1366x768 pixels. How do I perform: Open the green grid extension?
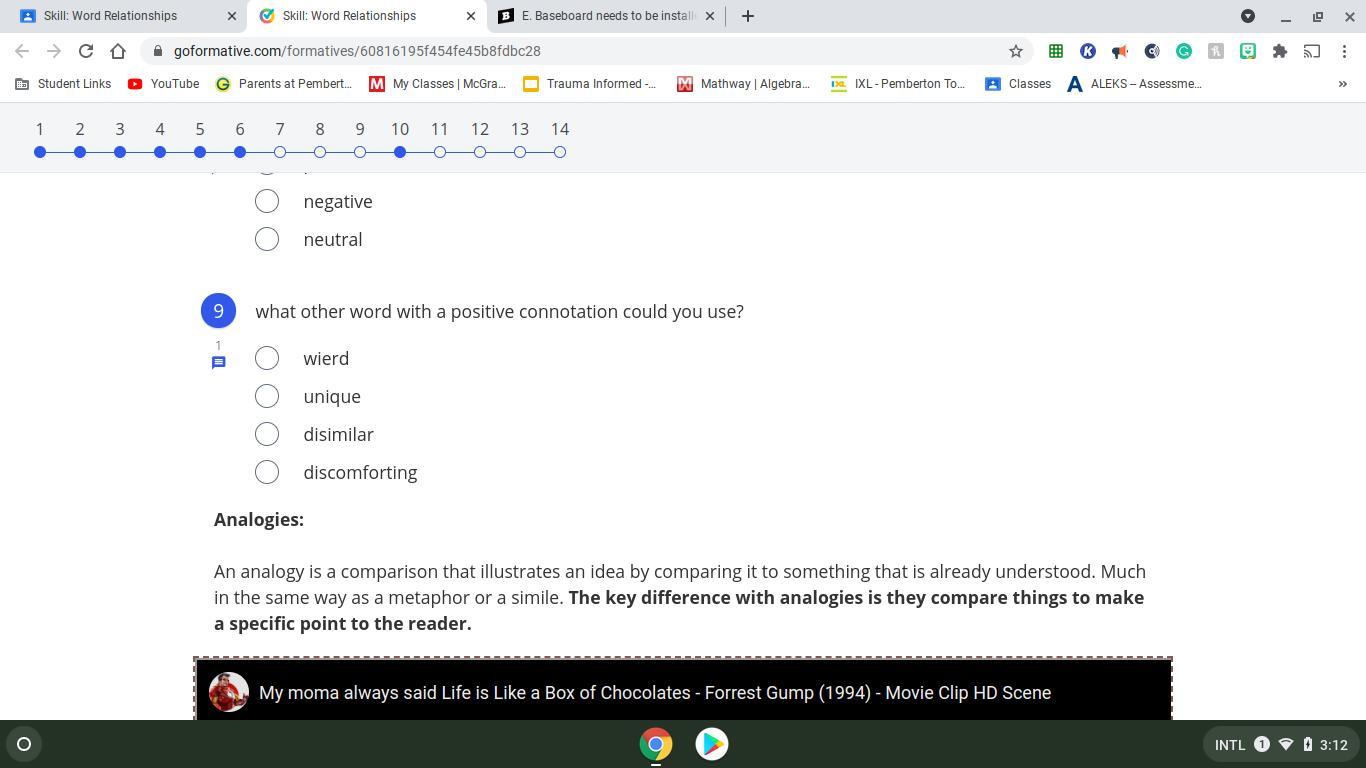click(x=1056, y=51)
